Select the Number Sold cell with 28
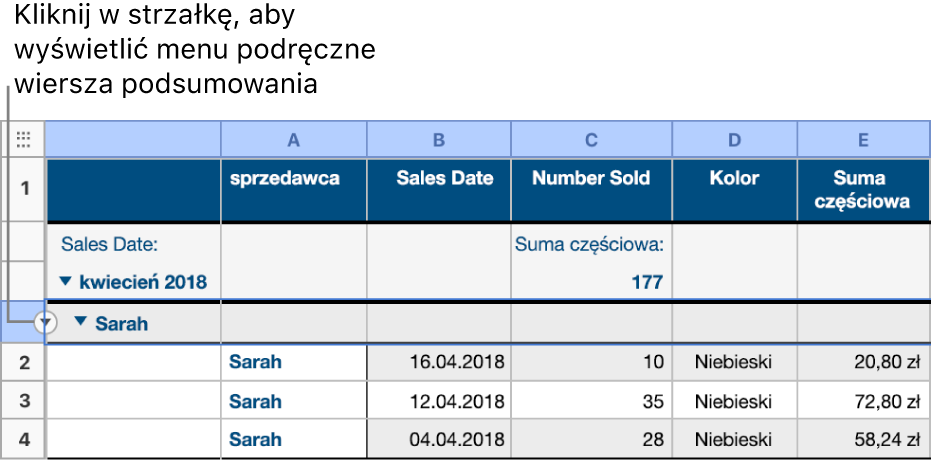Viewport: 931px width, 460px height. coord(591,439)
